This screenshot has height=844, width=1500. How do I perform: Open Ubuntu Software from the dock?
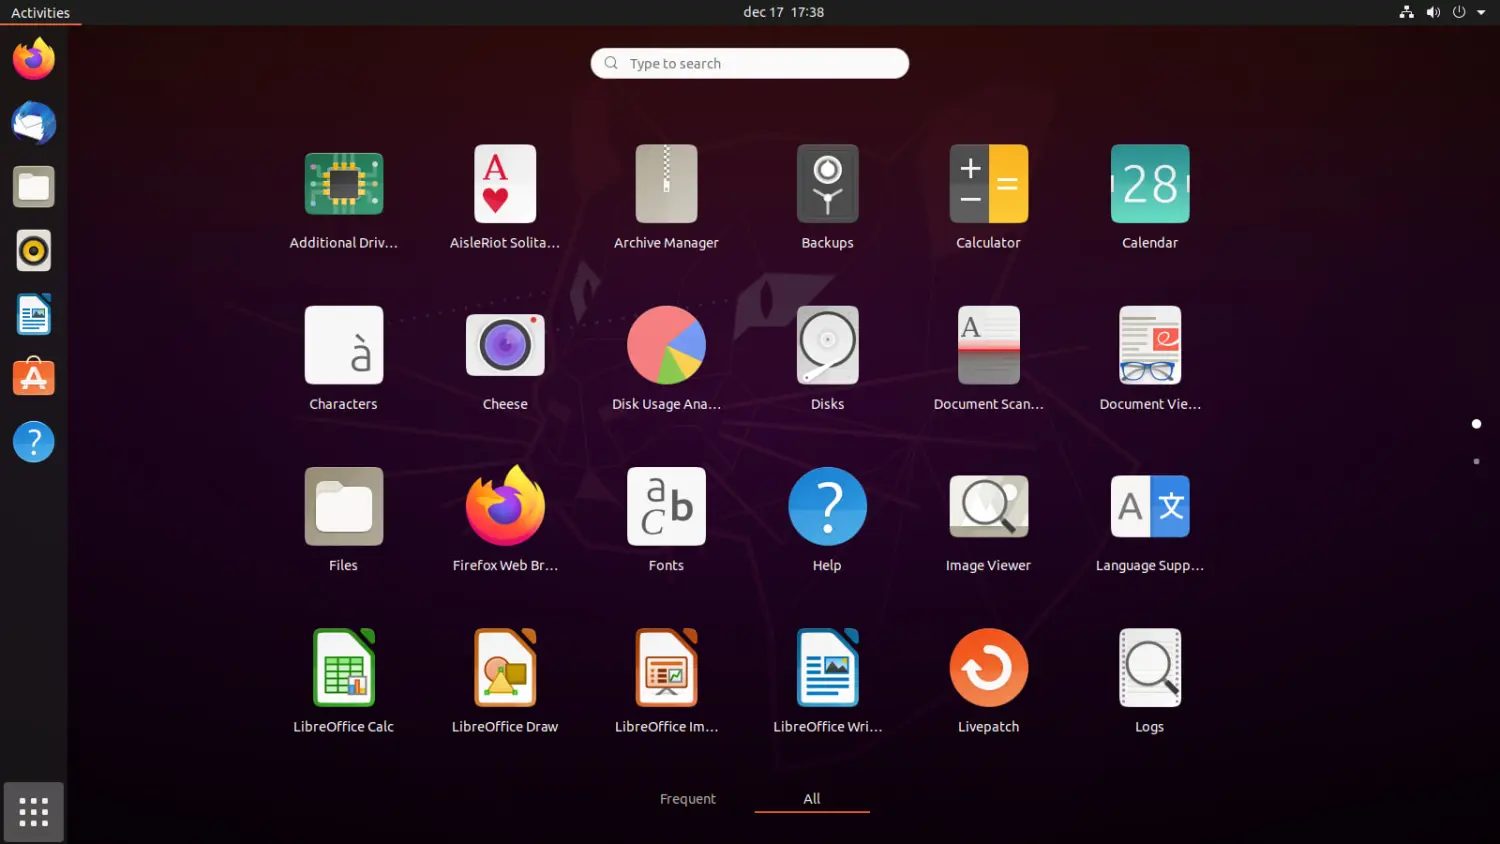coord(33,377)
